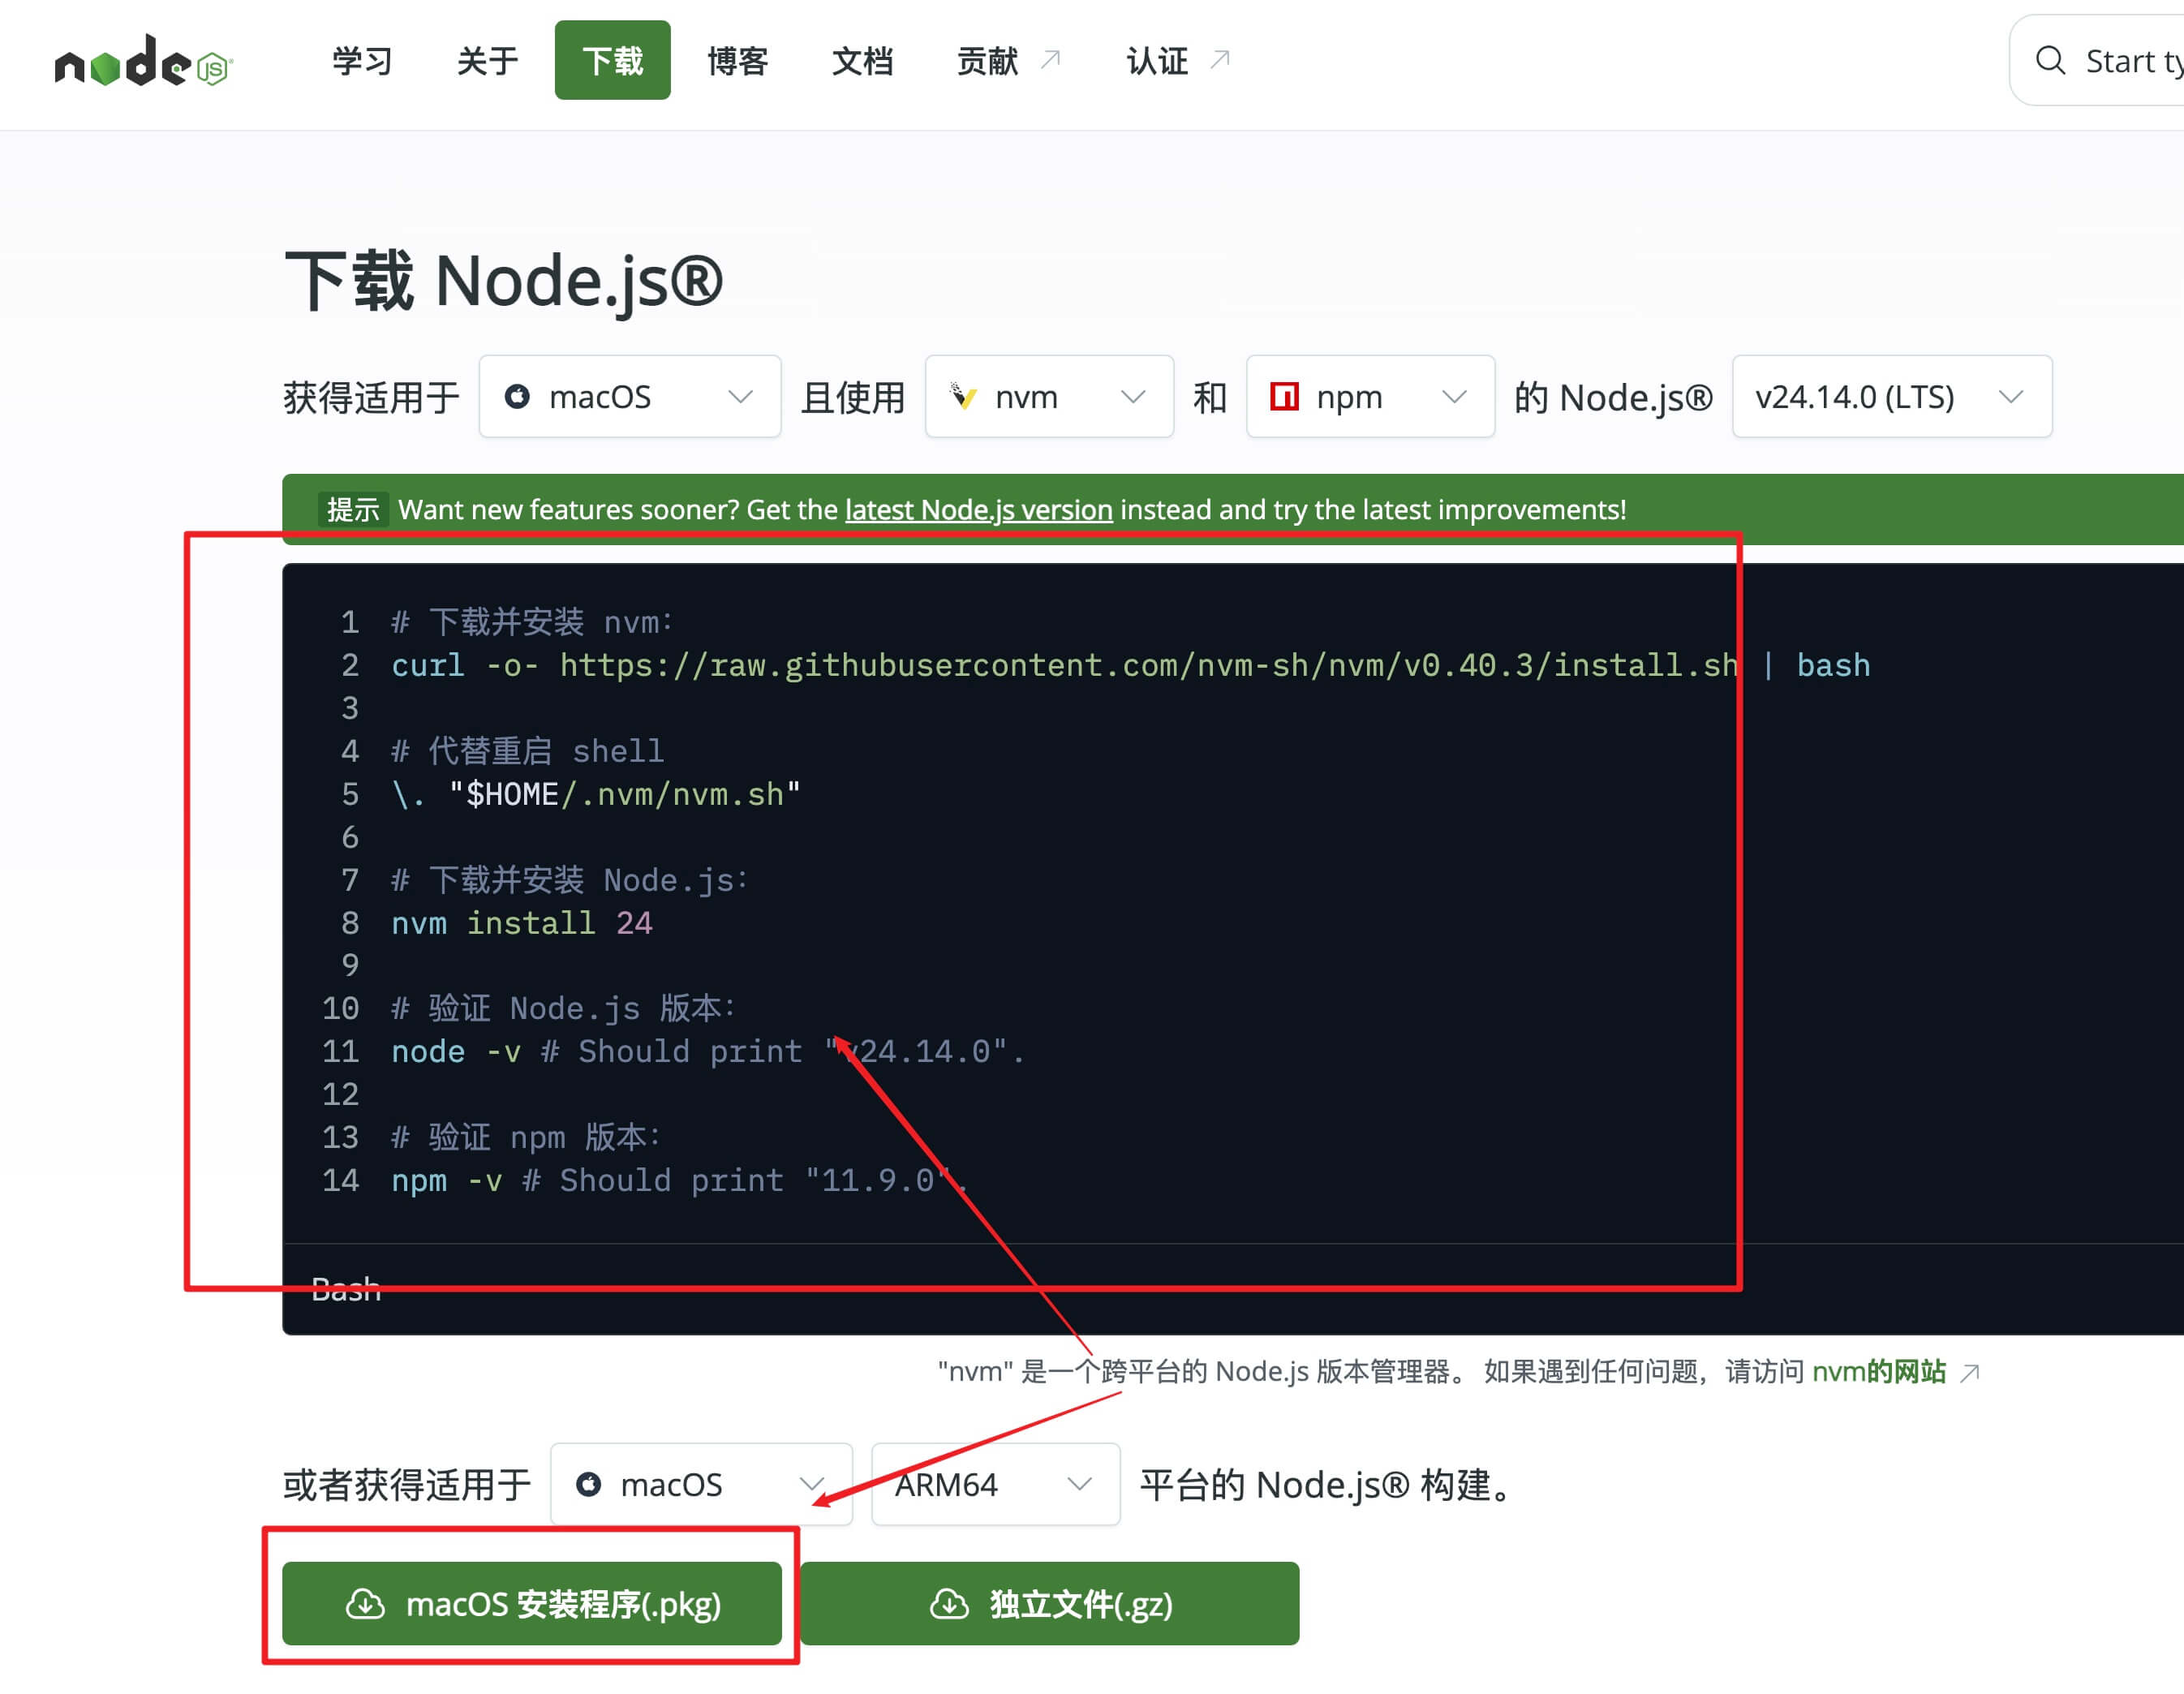
Task: Click the Node.js logo
Action: pyautogui.click(x=143, y=61)
